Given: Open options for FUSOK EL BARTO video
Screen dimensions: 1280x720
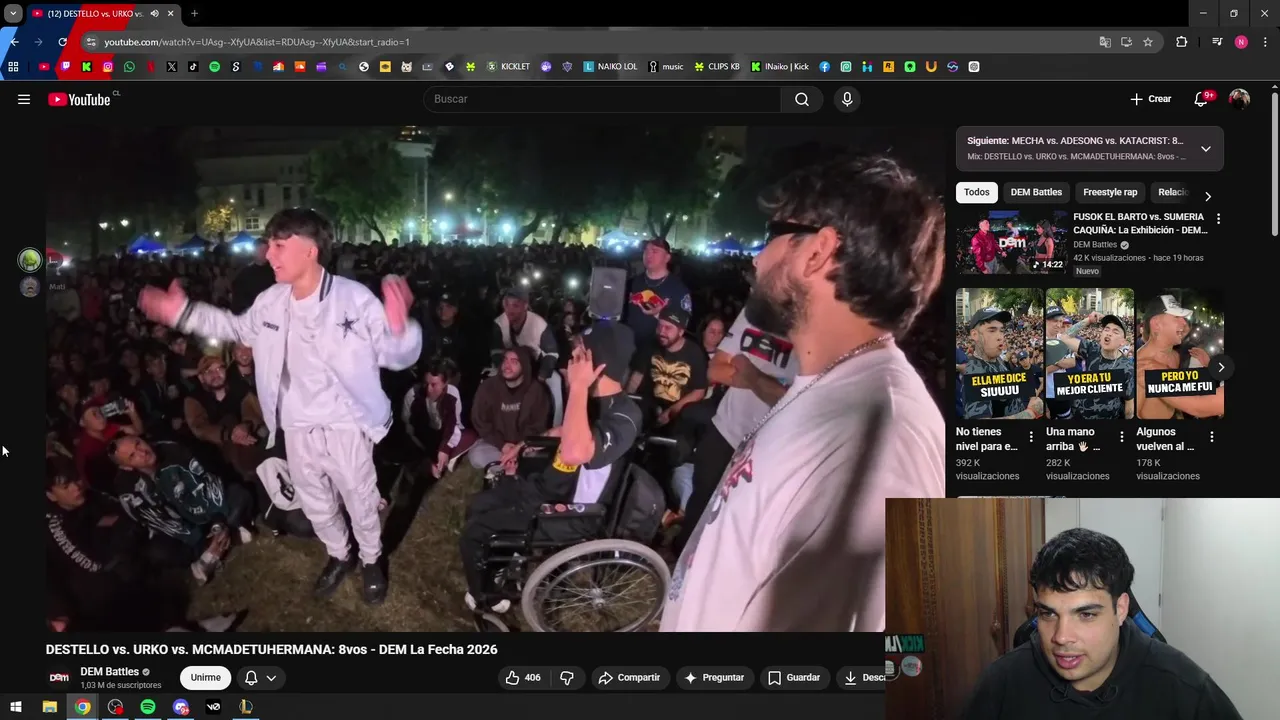Looking at the screenshot, I should click(x=1217, y=218).
